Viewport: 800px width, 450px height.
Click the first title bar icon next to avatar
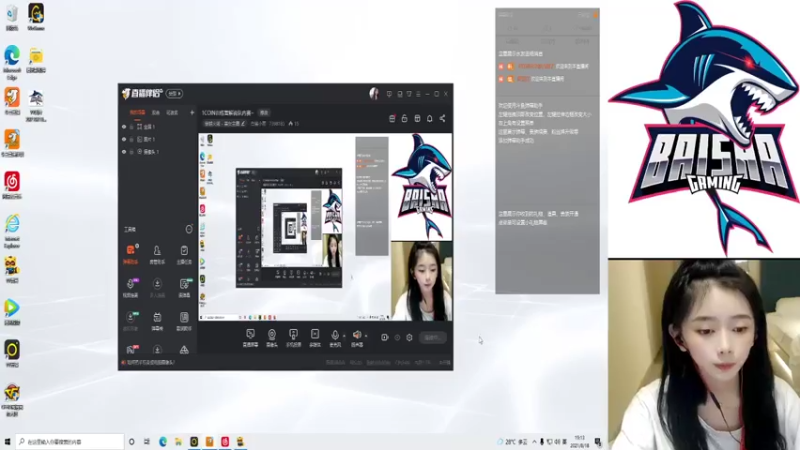point(389,94)
